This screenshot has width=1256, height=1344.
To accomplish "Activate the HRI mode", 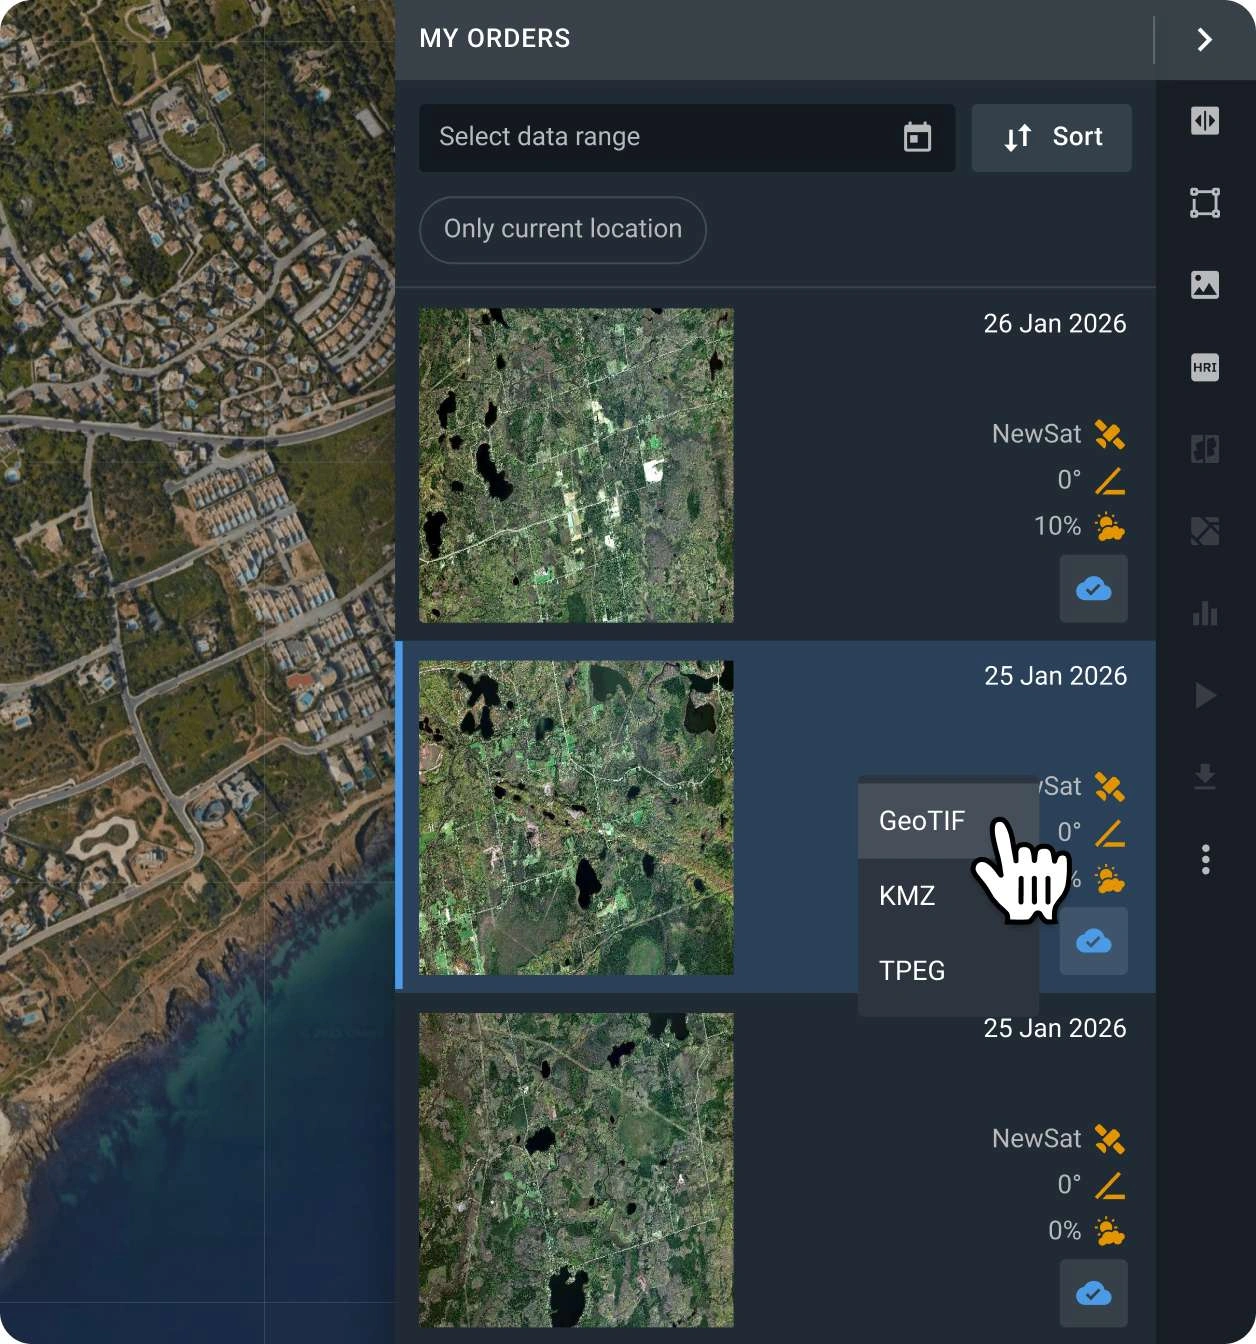I will pos(1205,367).
